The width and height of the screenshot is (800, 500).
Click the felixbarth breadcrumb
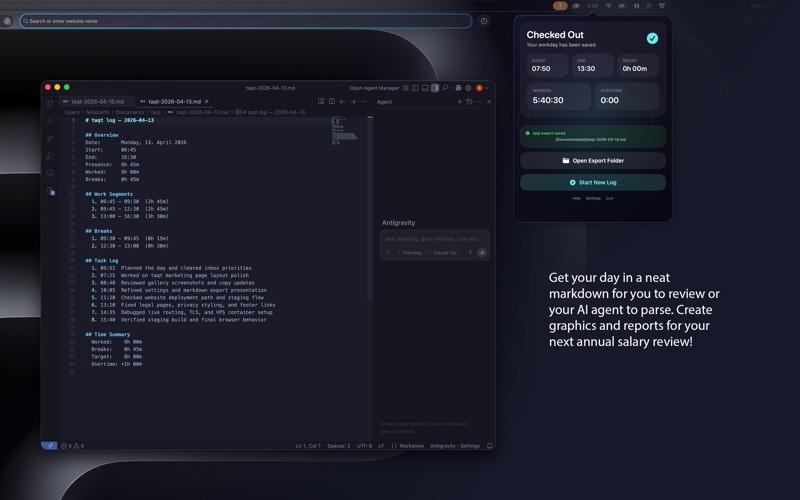(97, 112)
